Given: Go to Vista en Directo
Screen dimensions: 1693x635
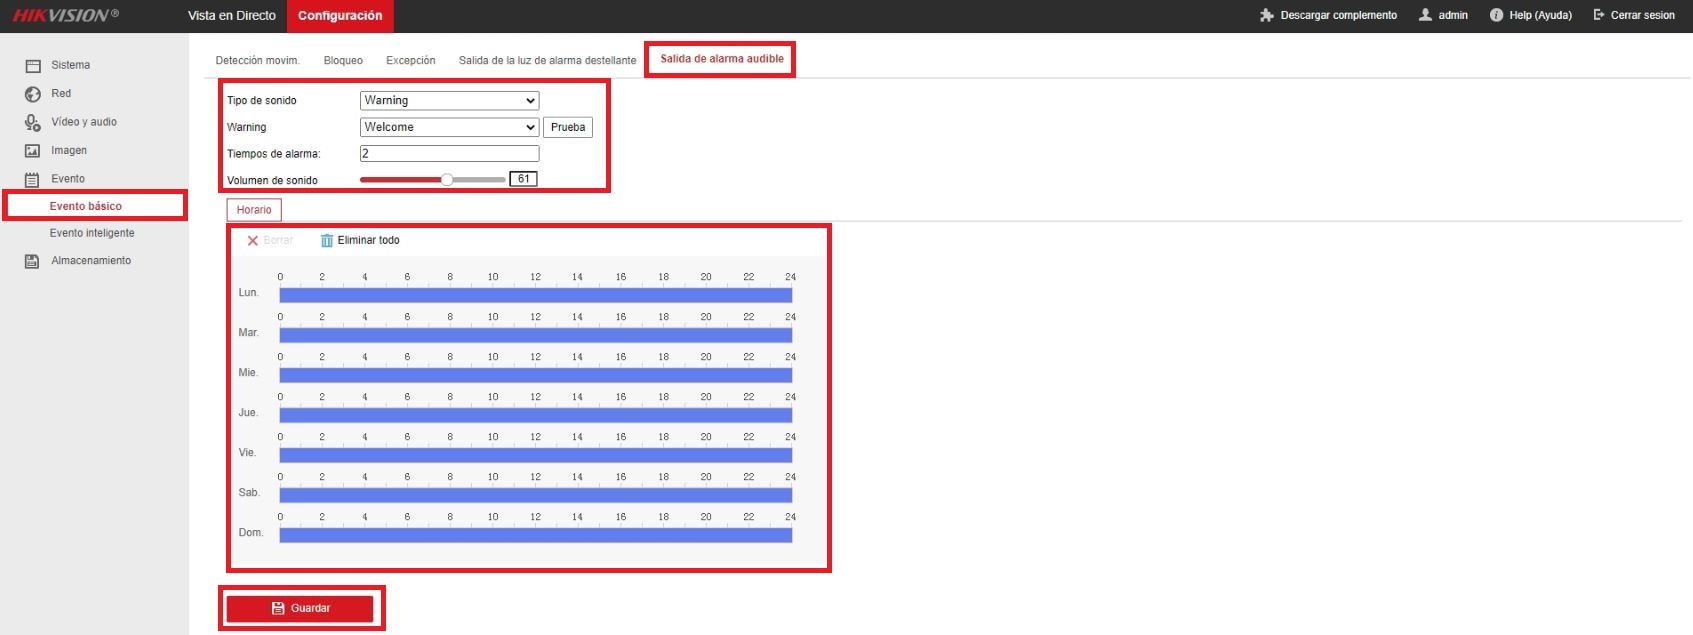Looking at the screenshot, I should tap(232, 16).
